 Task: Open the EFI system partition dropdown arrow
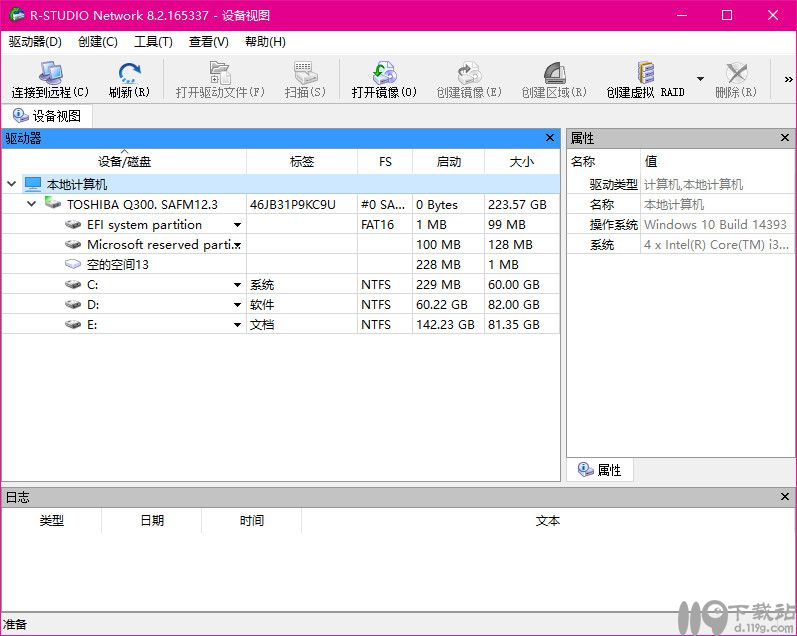(237, 225)
